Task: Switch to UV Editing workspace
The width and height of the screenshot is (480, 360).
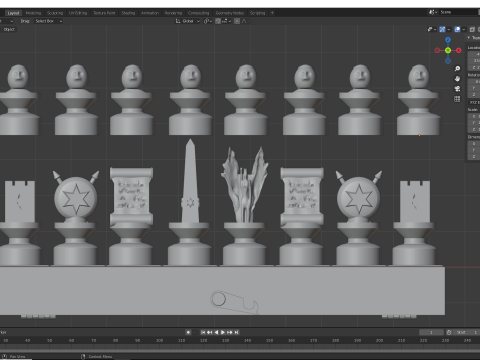Action: click(x=78, y=13)
